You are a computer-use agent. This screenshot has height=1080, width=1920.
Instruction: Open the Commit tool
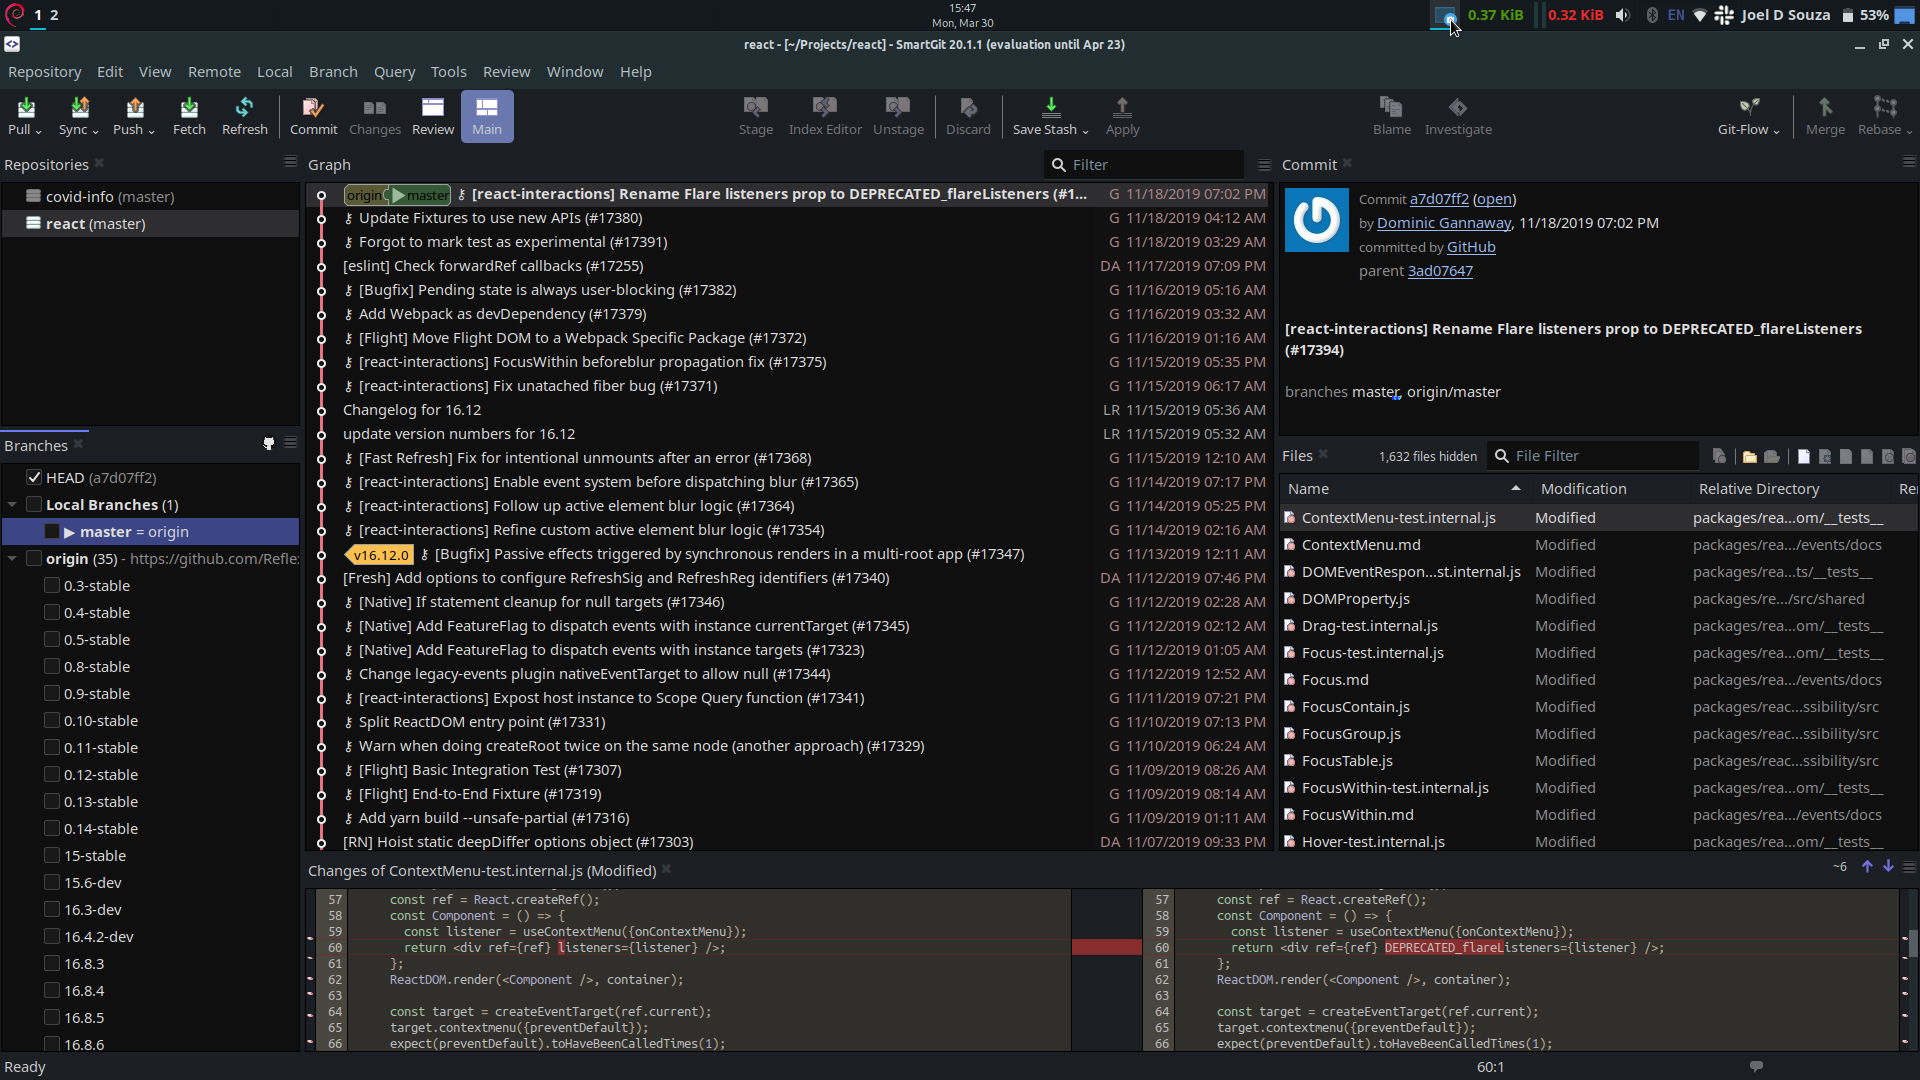[313, 116]
